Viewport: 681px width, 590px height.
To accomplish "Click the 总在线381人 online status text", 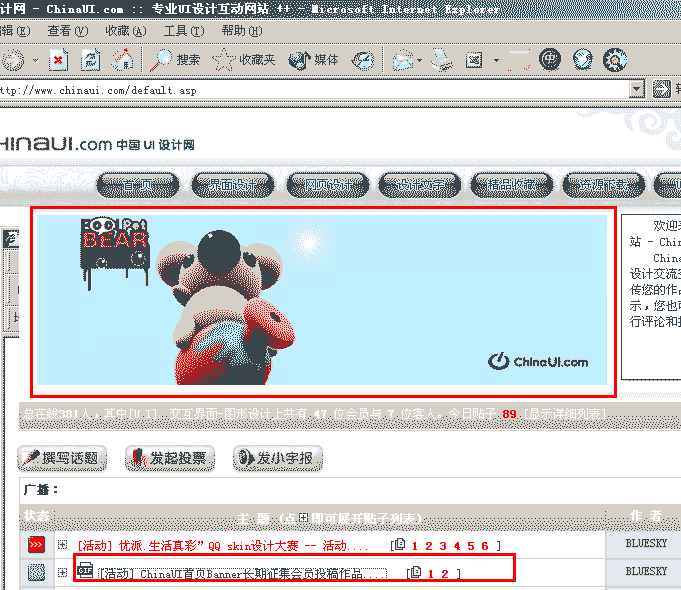I will [57, 414].
